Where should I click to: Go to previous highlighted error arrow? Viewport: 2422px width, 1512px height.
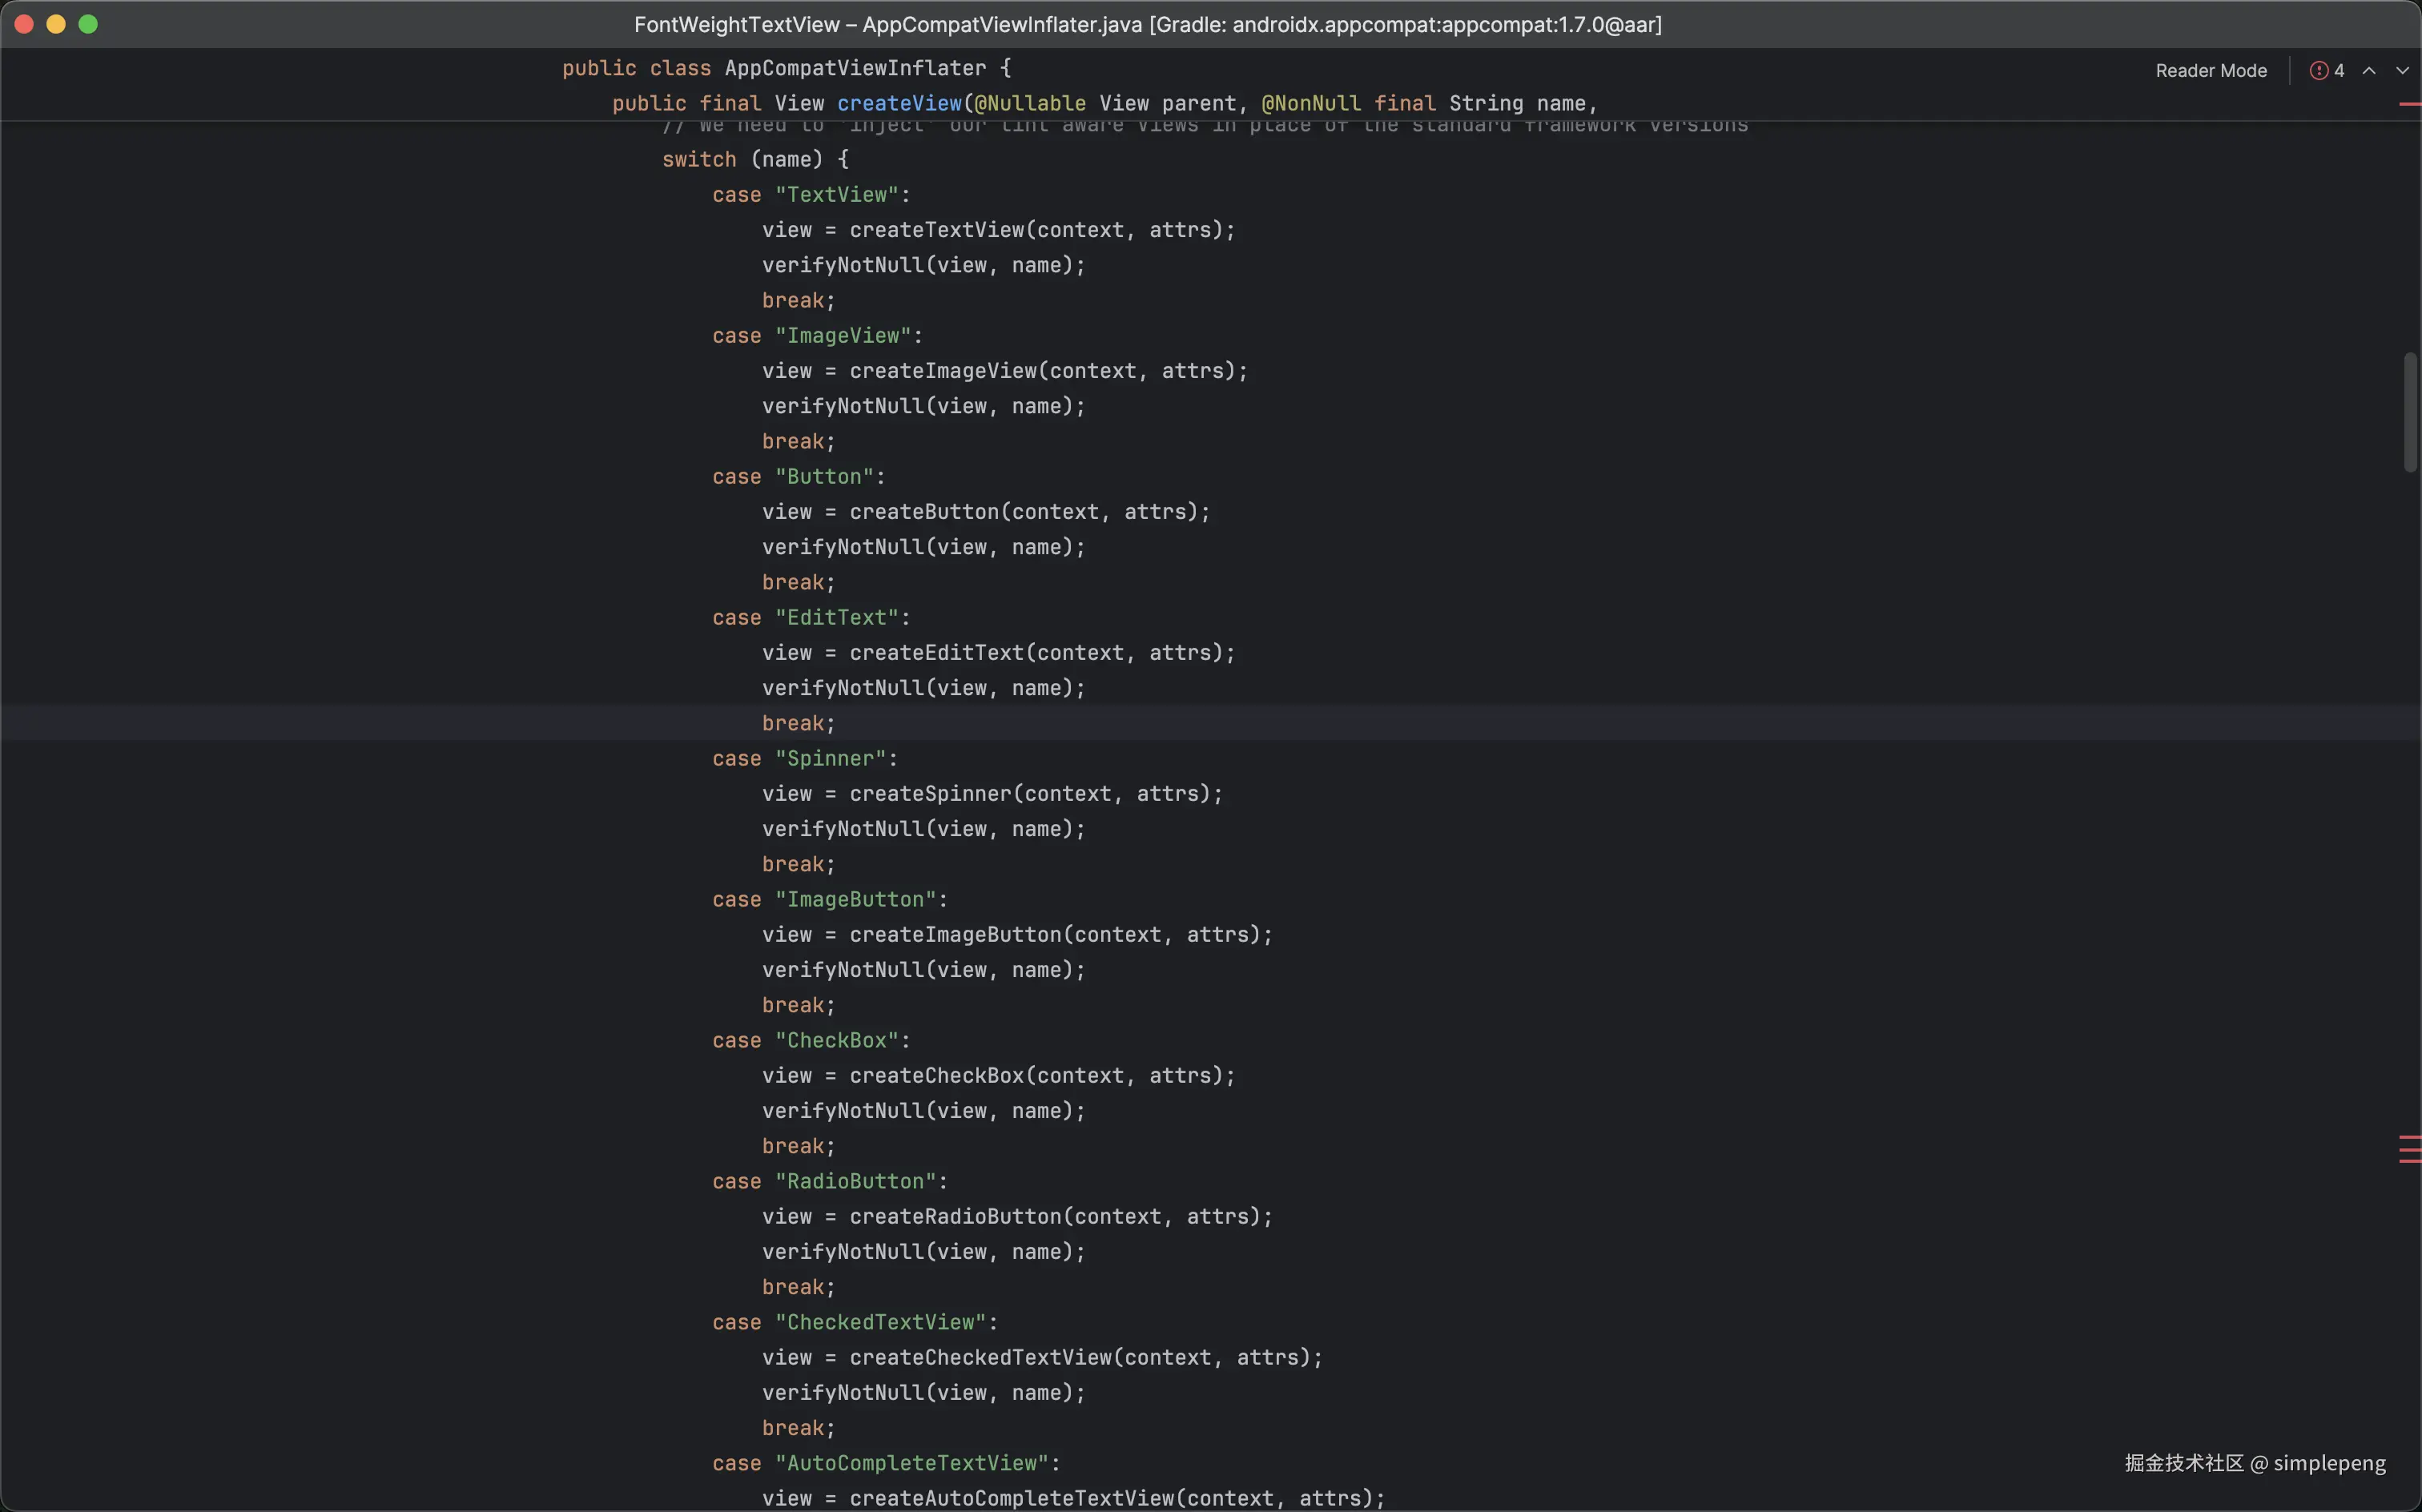pos(2368,71)
